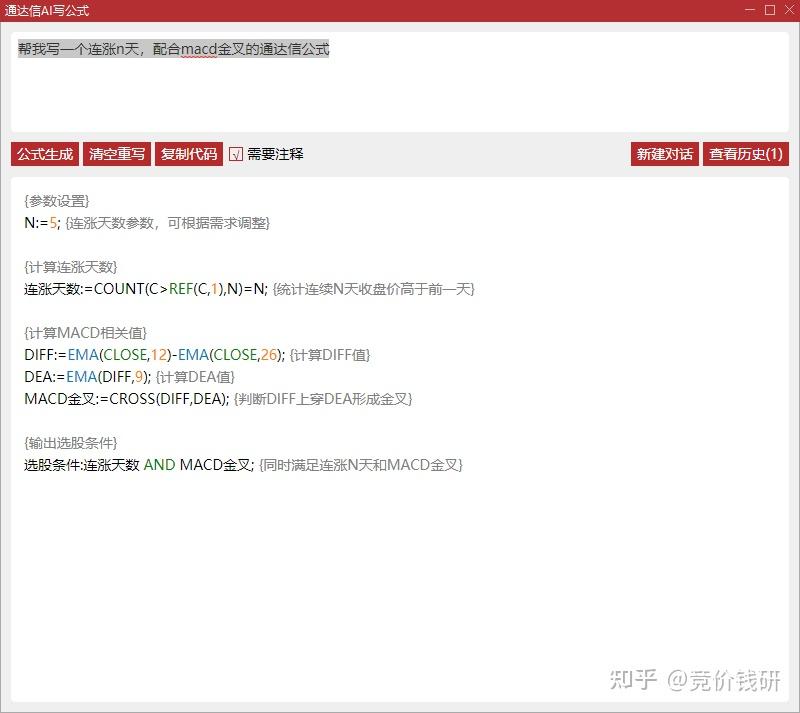This screenshot has width=800, height=713.
Task: Click the MACD金叉:=CROSS(DIFF,DEA); line
Action: click(x=127, y=399)
